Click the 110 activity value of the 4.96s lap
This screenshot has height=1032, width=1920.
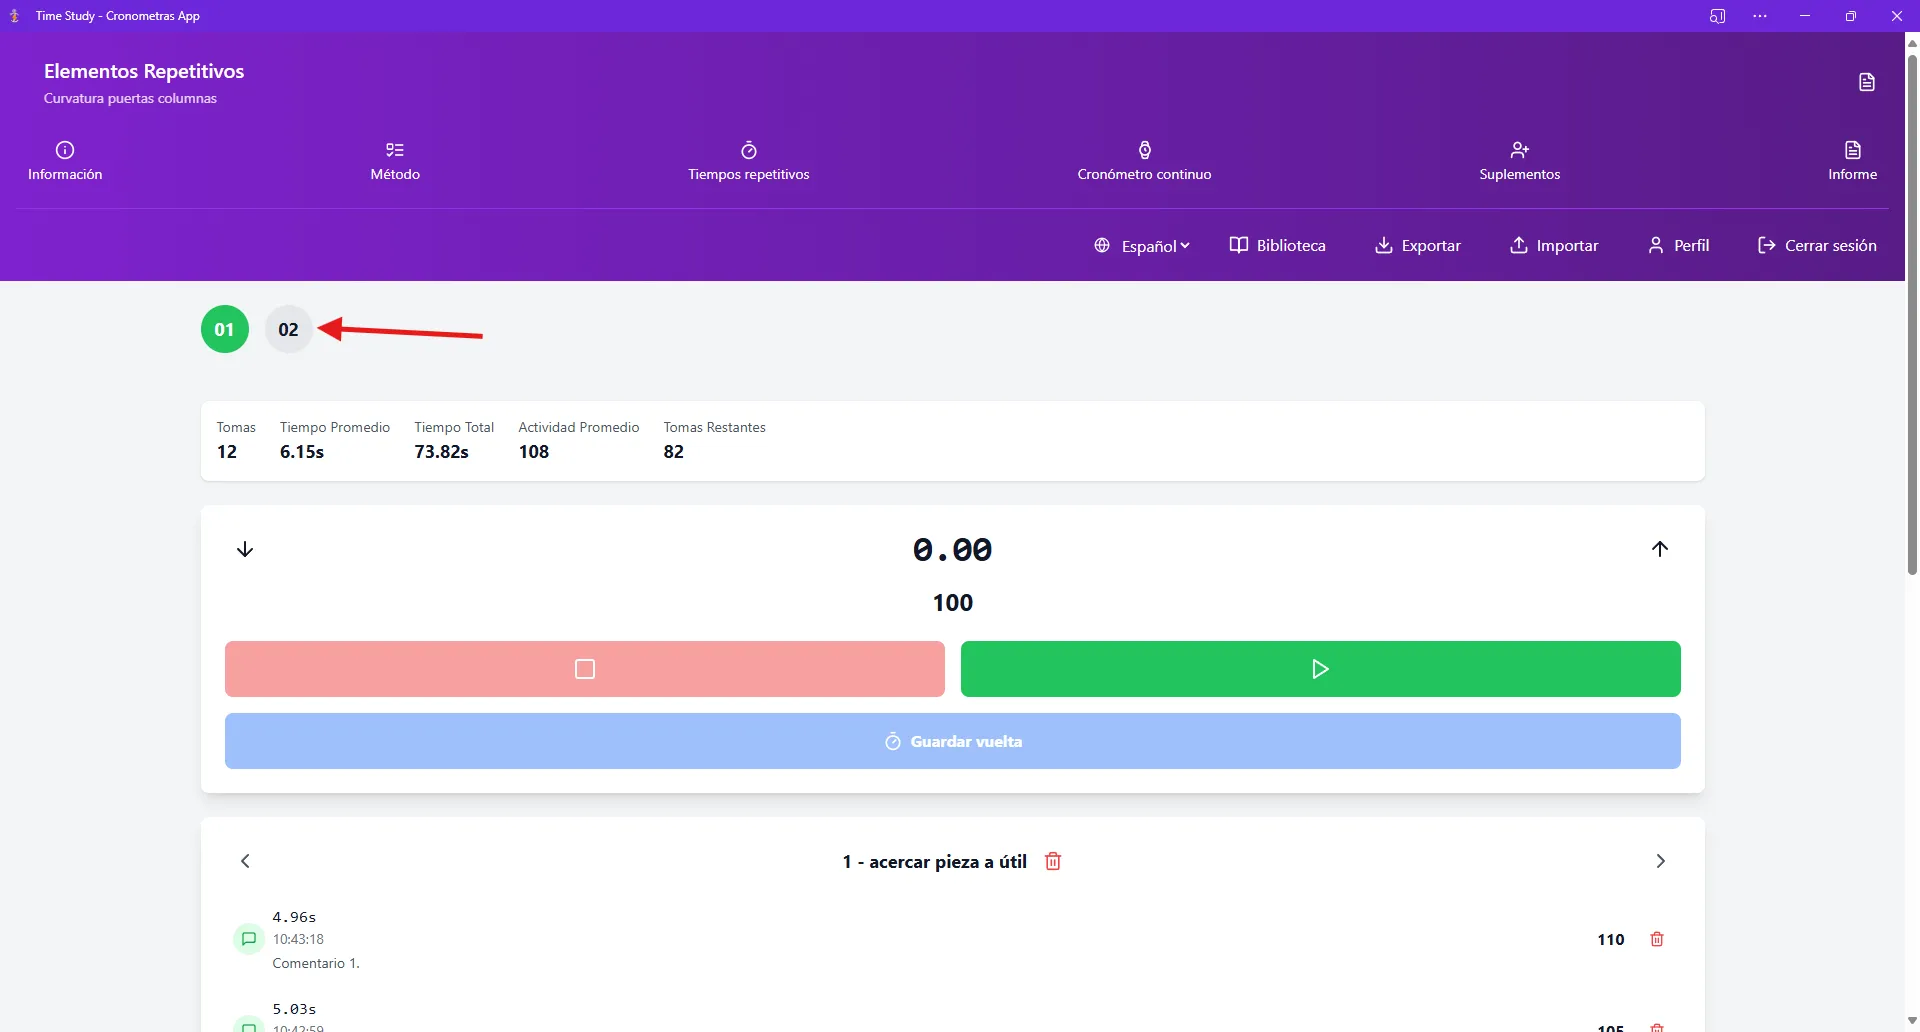1611,939
